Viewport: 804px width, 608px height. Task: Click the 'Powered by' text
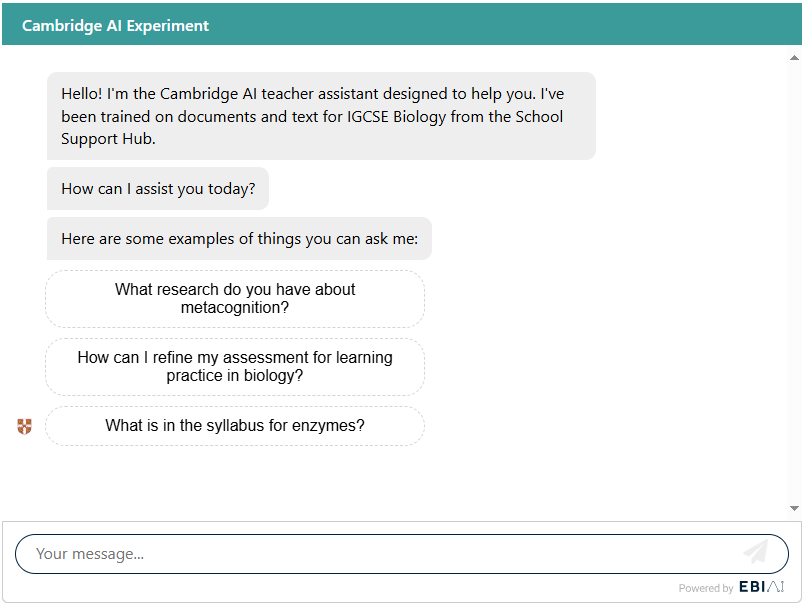click(705, 588)
